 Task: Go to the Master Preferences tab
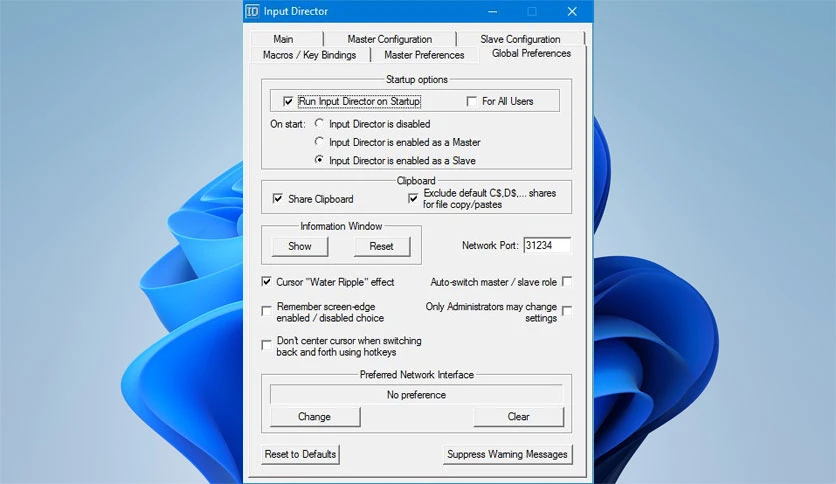(x=424, y=55)
